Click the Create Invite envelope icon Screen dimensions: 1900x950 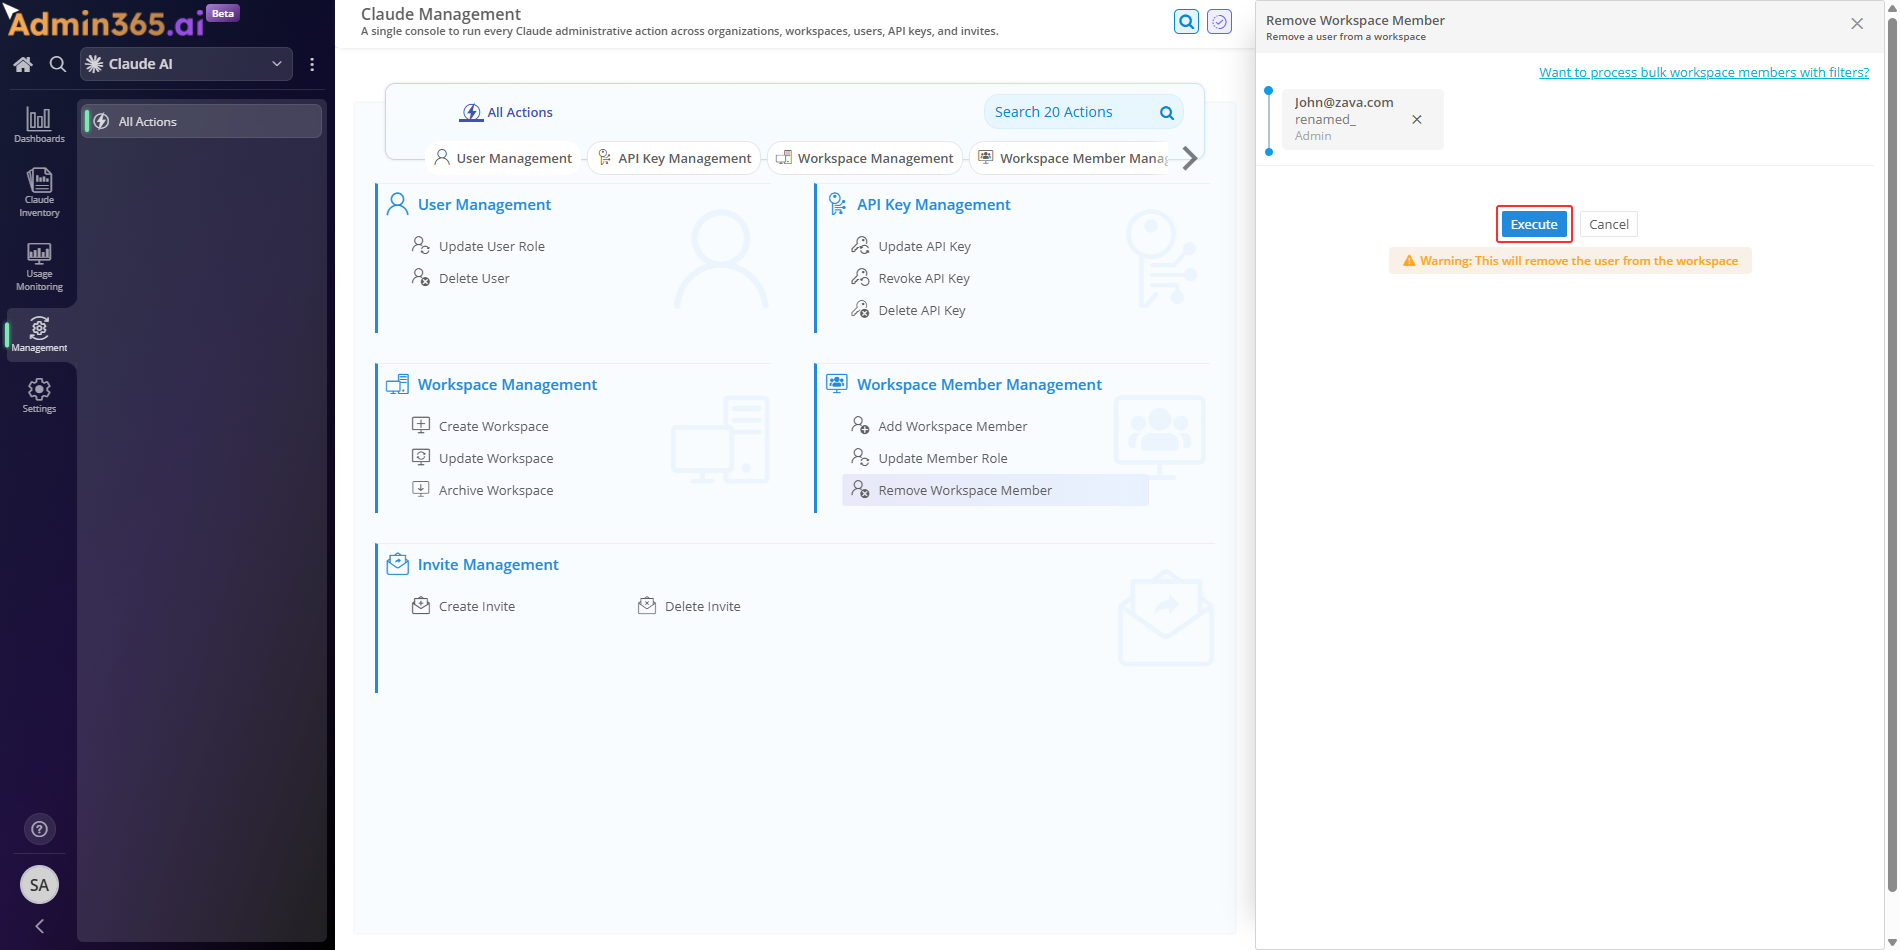tap(421, 605)
